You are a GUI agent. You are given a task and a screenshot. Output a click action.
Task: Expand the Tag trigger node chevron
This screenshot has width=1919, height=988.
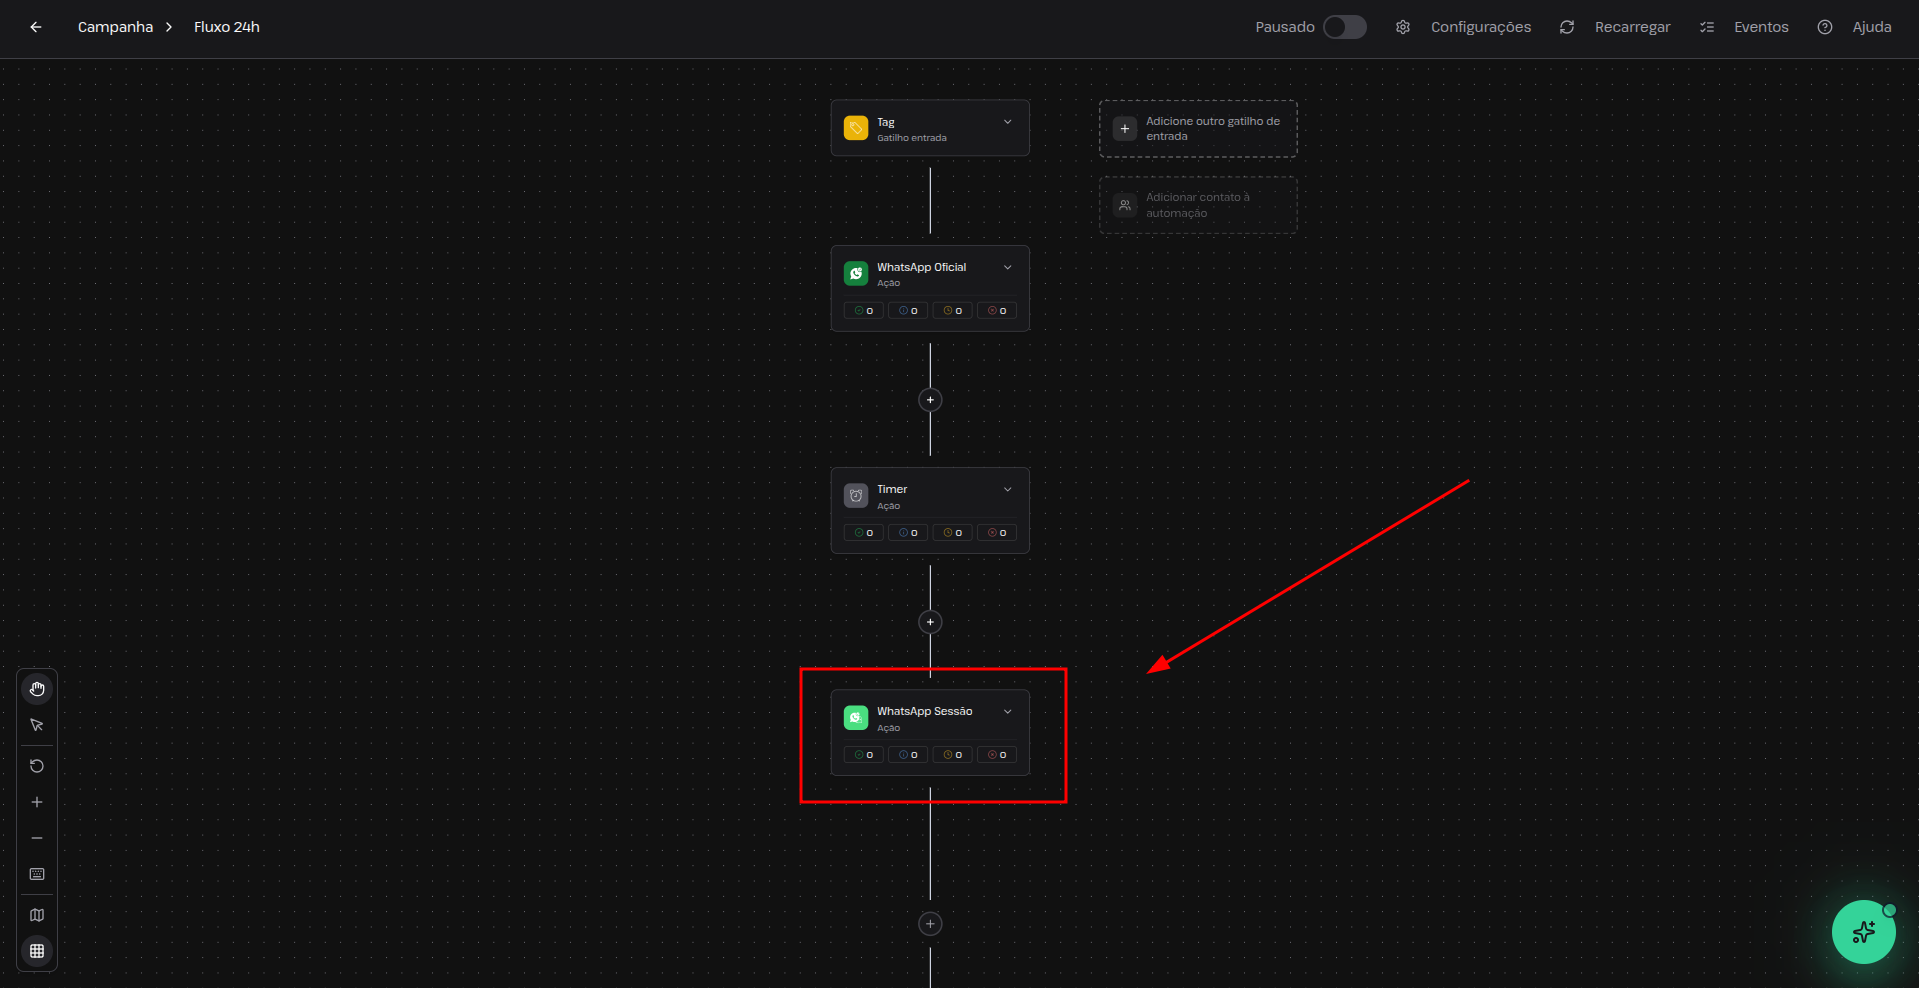[1007, 122]
